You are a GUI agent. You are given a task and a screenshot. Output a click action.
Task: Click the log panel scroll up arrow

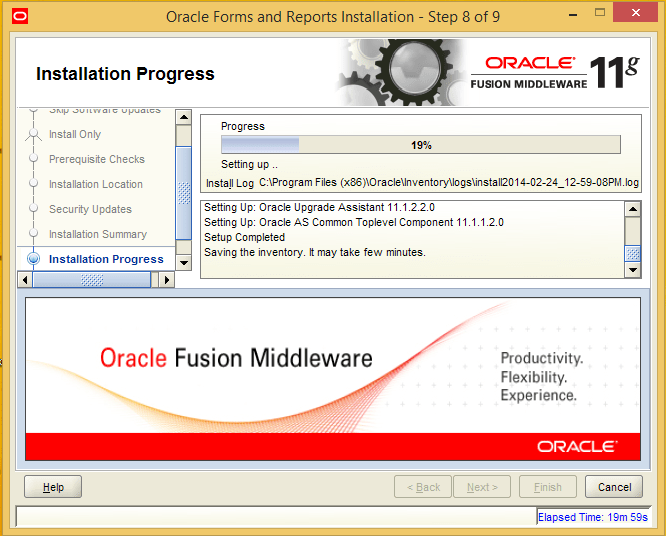pyautogui.click(x=633, y=209)
